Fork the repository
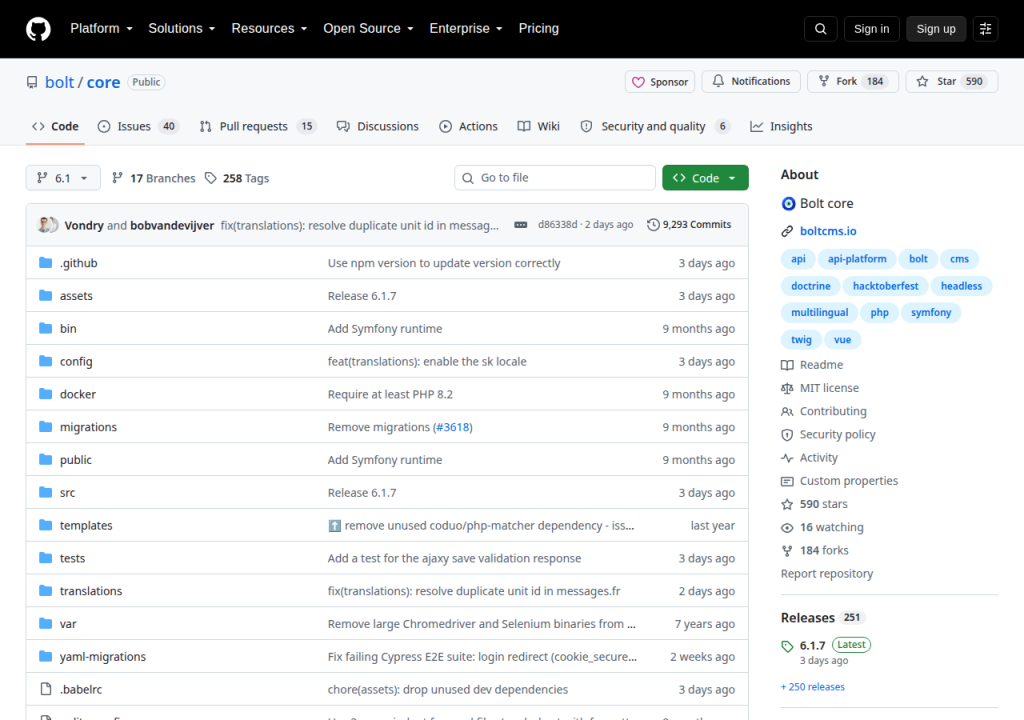Screen dimensions: 1024x720 853,82
